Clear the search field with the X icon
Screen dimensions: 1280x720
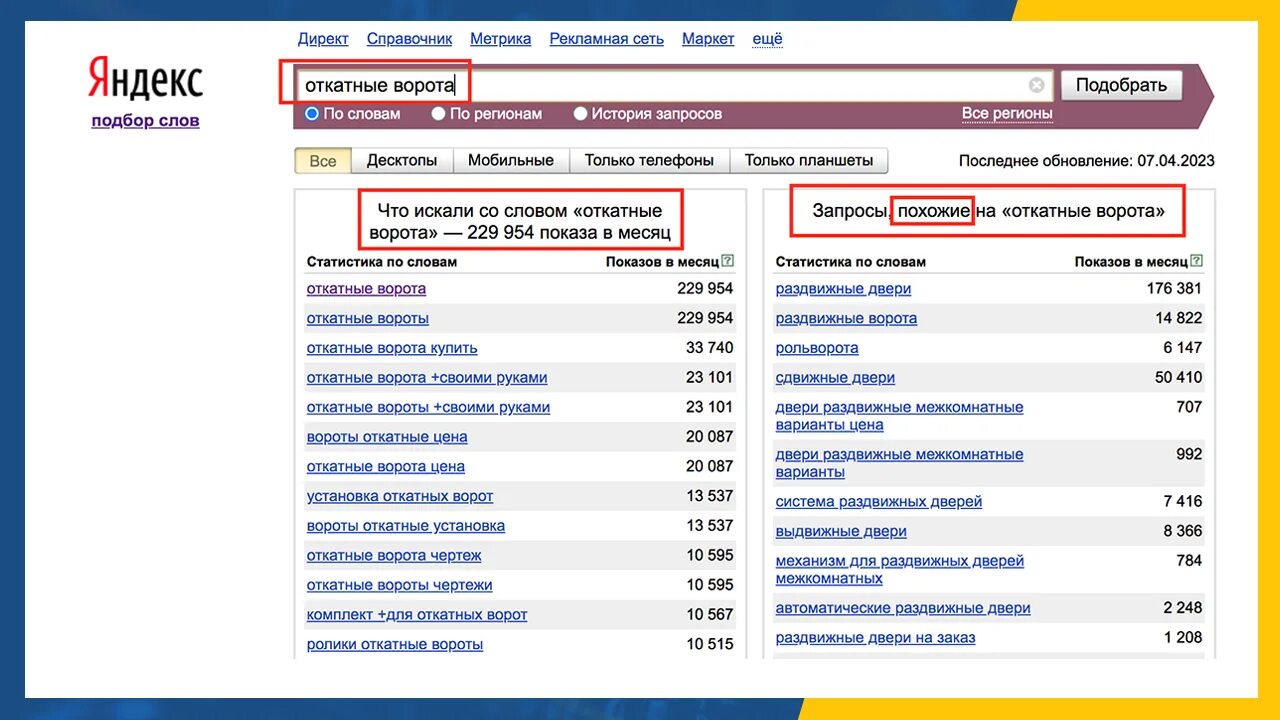(1037, 85)
